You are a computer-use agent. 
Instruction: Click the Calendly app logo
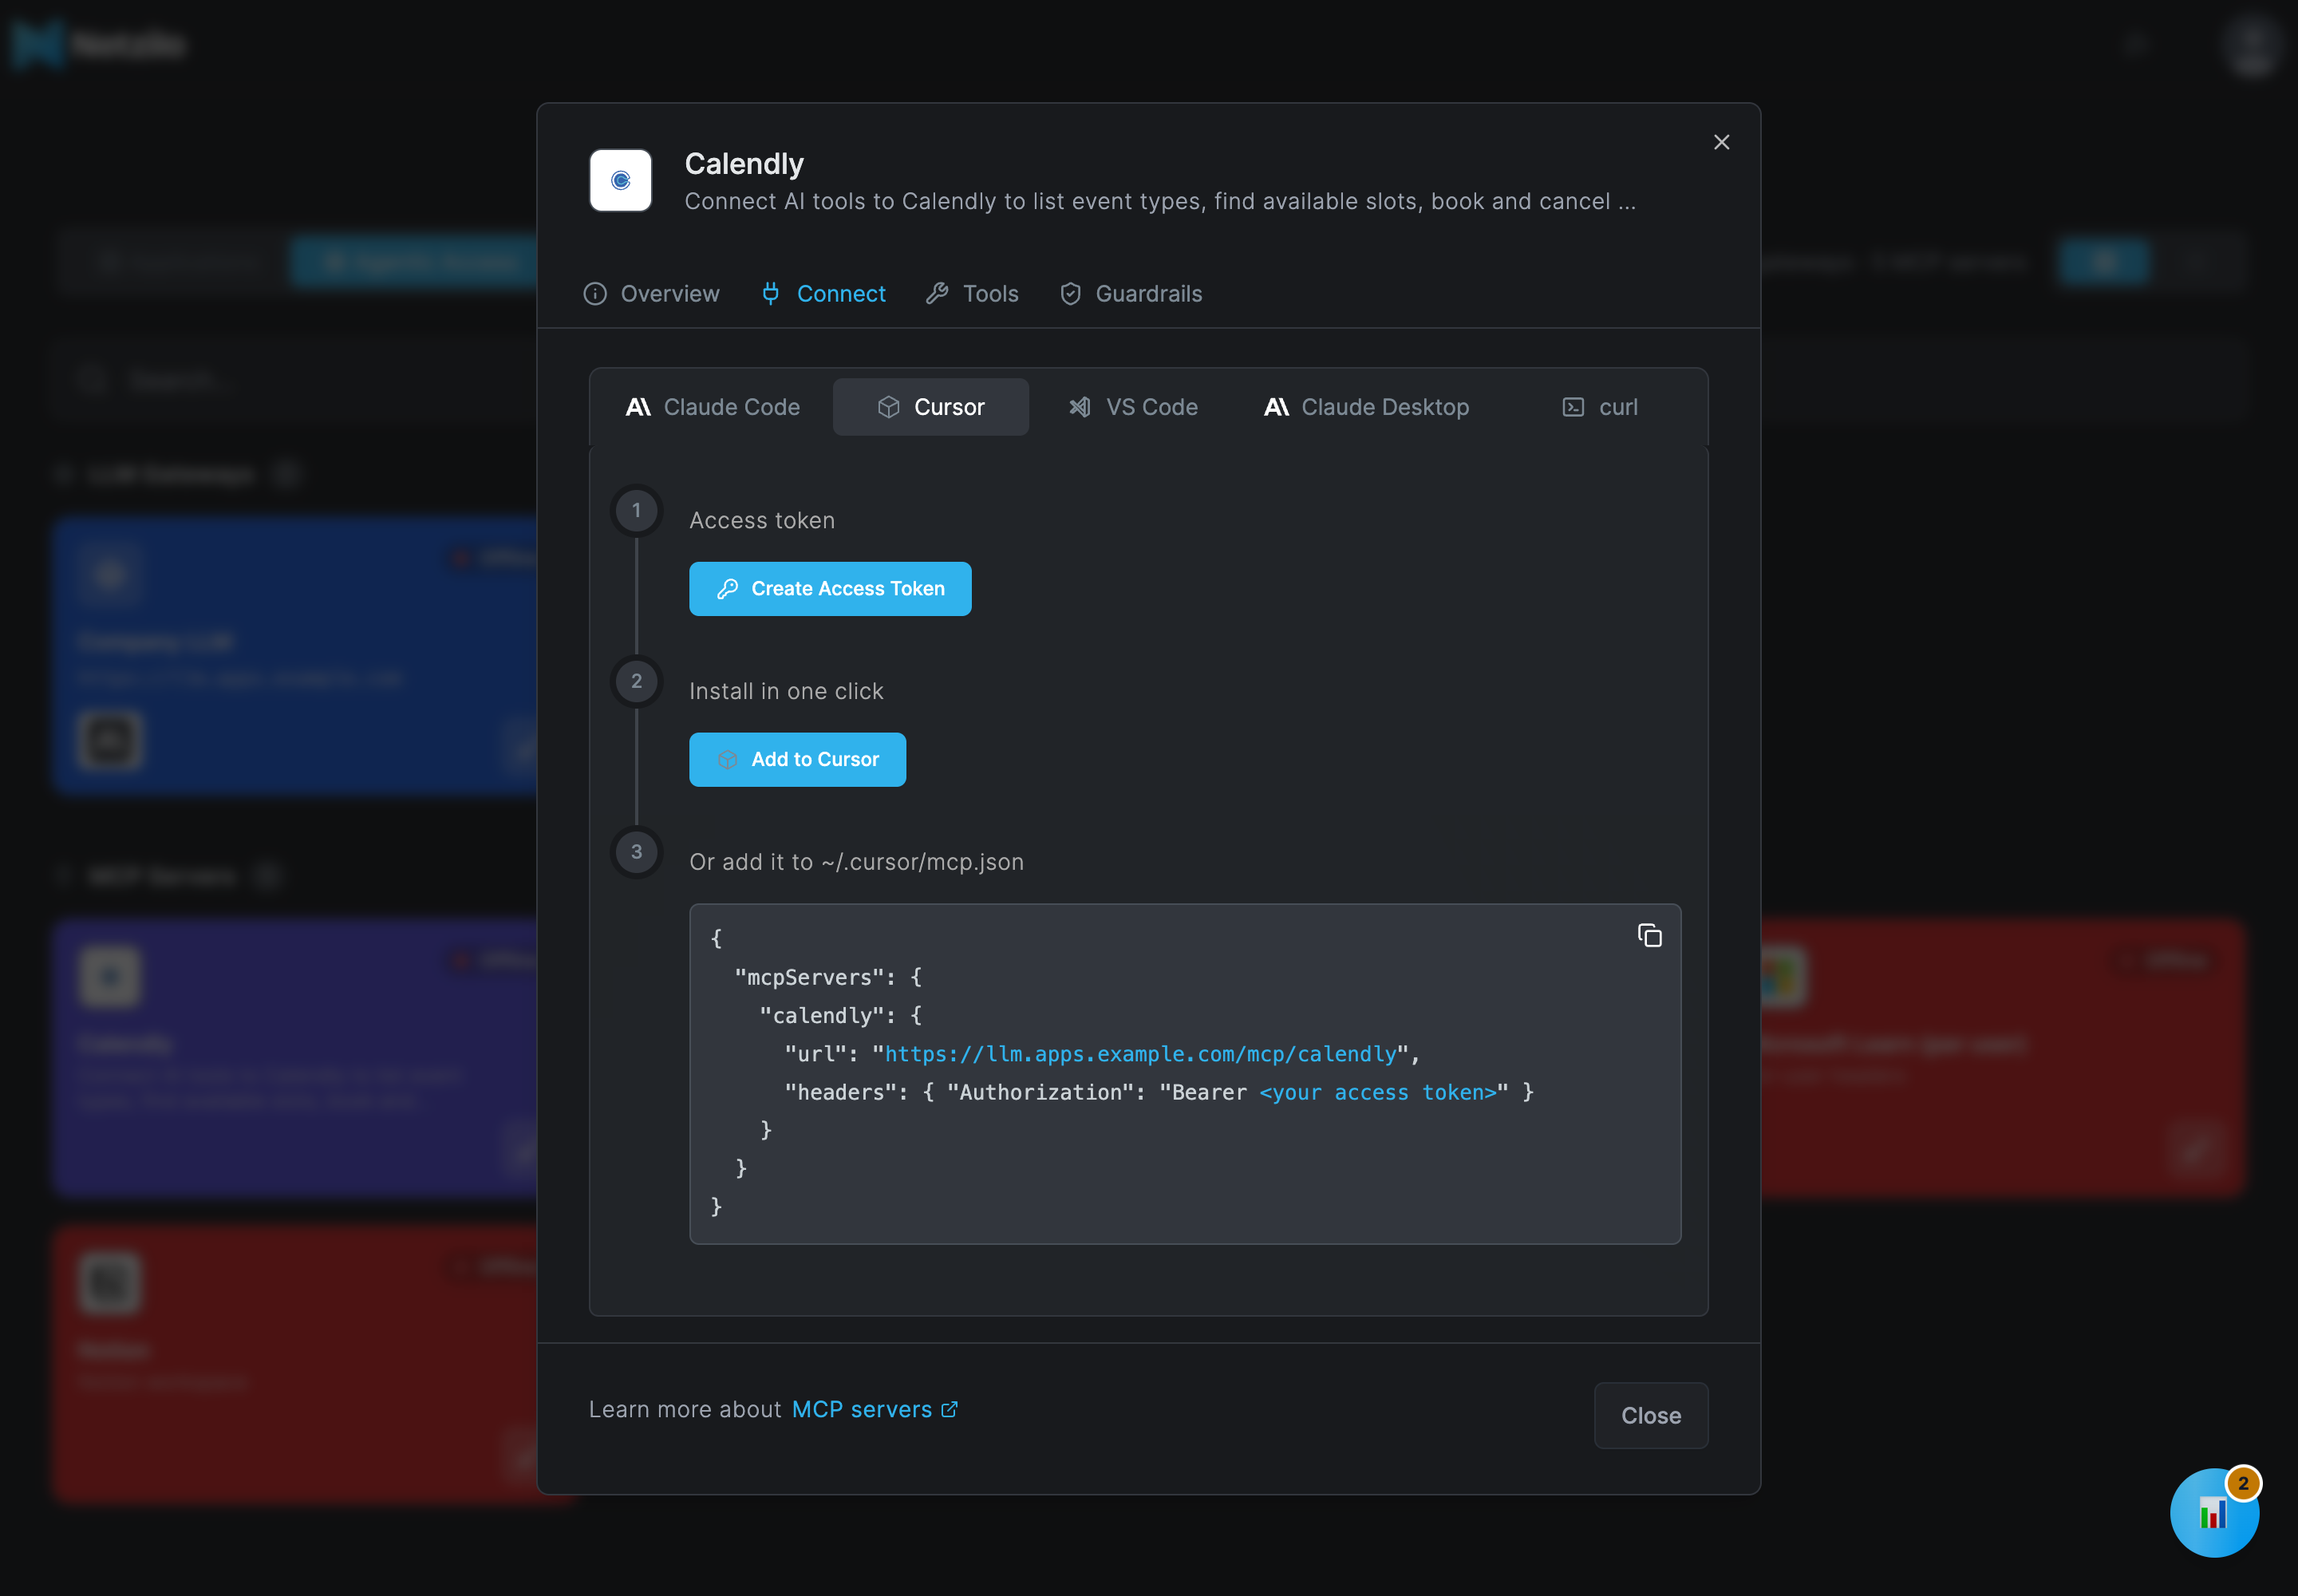[x=620, y=180]
